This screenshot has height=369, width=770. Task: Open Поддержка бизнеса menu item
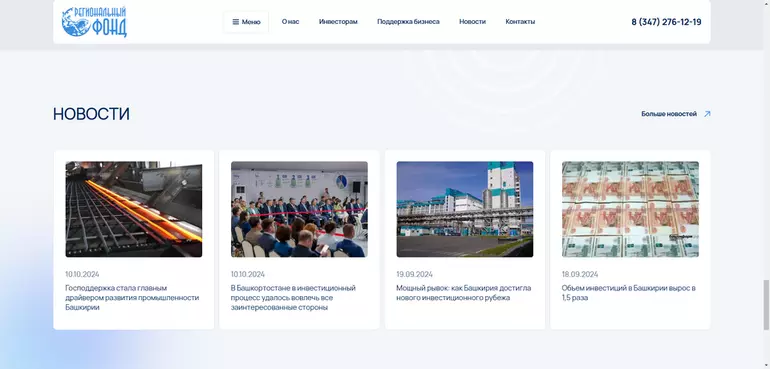pos(408,22)
